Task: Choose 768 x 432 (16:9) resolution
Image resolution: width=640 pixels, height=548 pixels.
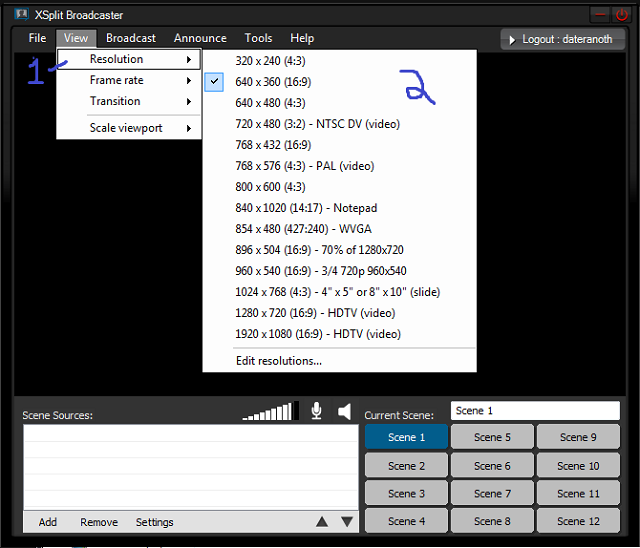Action: click(x=340, y=145)
